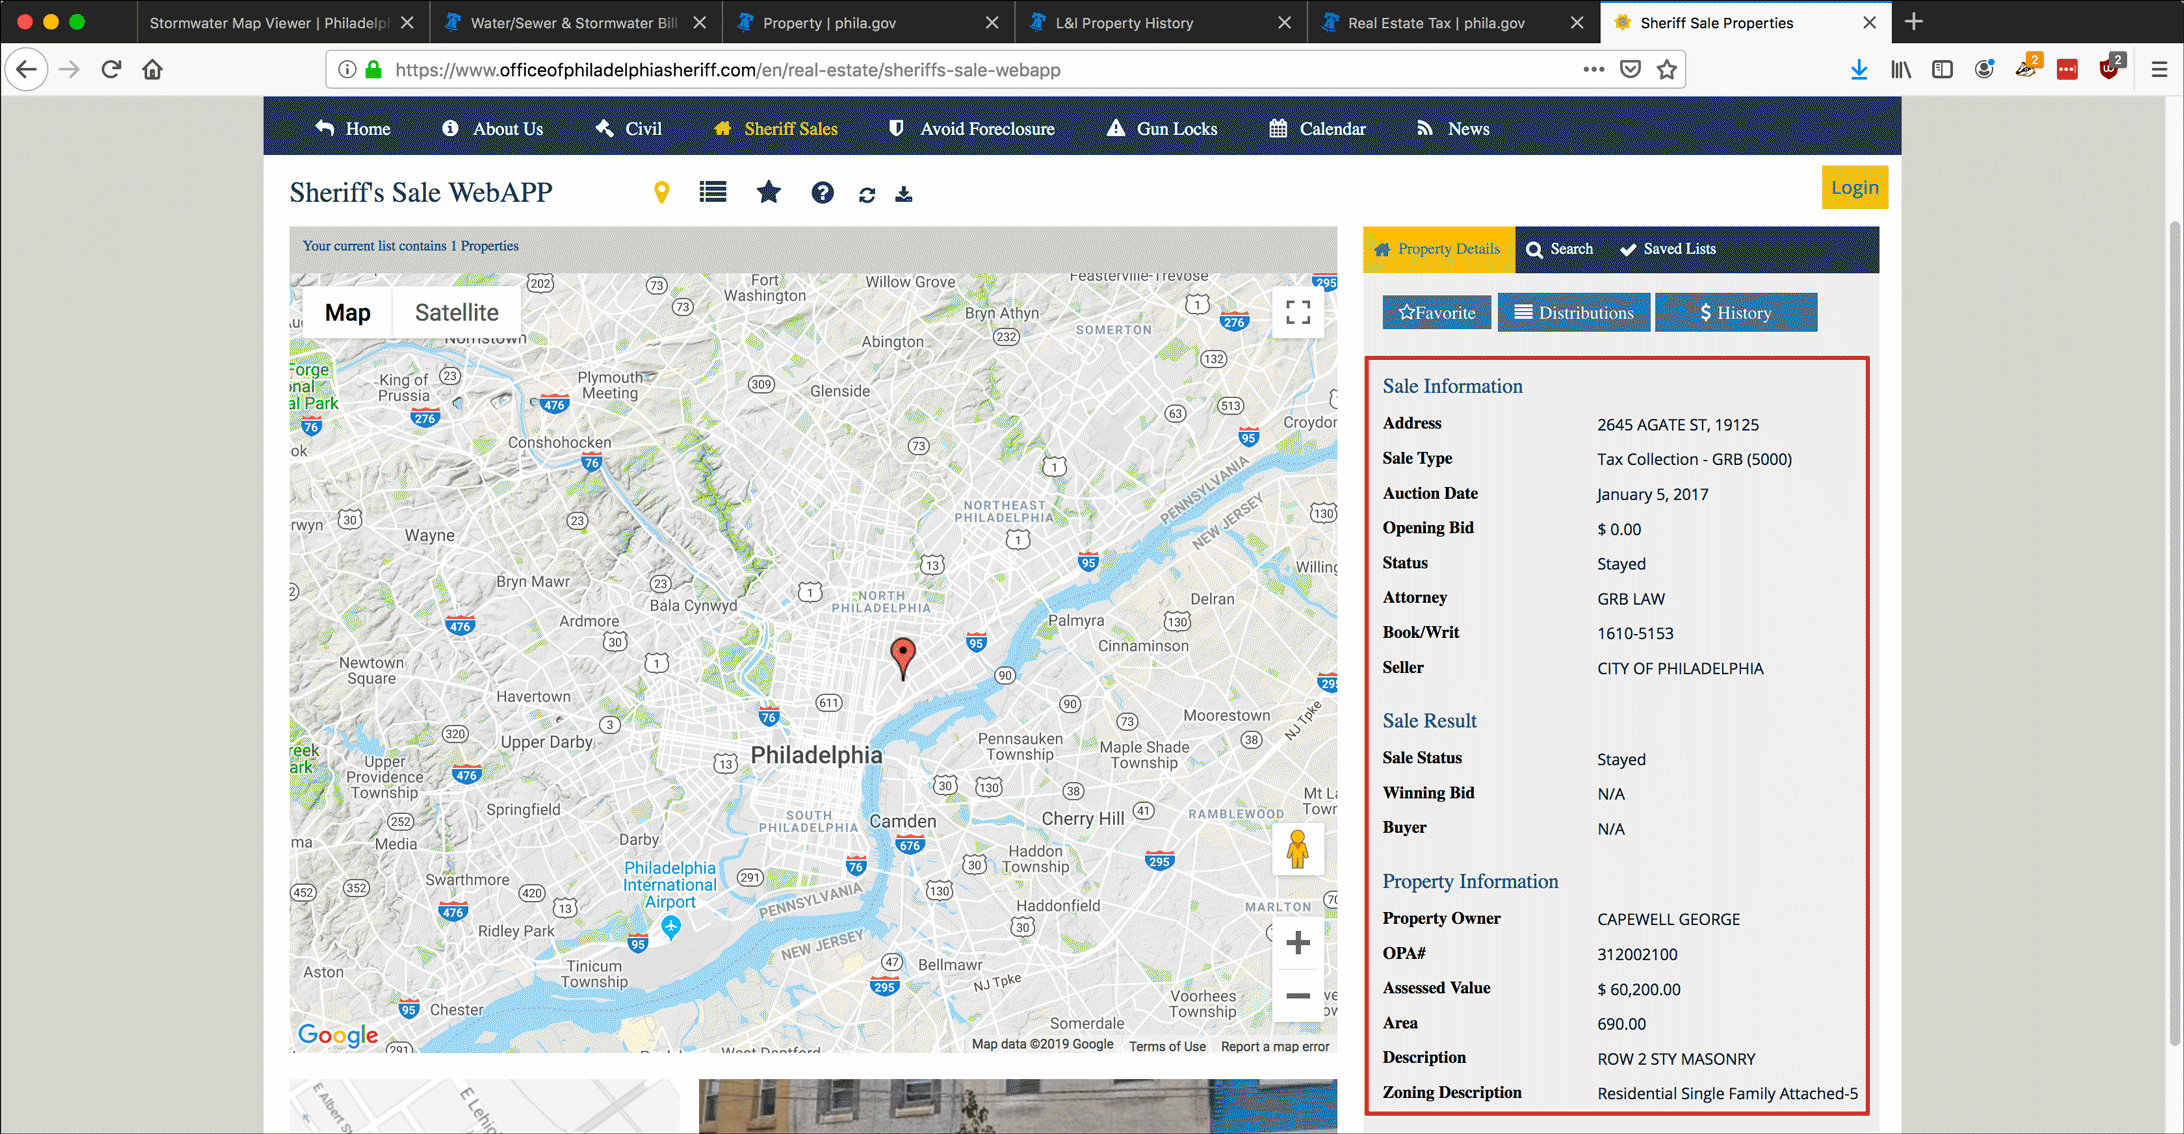The height and width of the screenshot is (1134, 2184).
Task: View site information icon in address bar
Action: point(347,70)
